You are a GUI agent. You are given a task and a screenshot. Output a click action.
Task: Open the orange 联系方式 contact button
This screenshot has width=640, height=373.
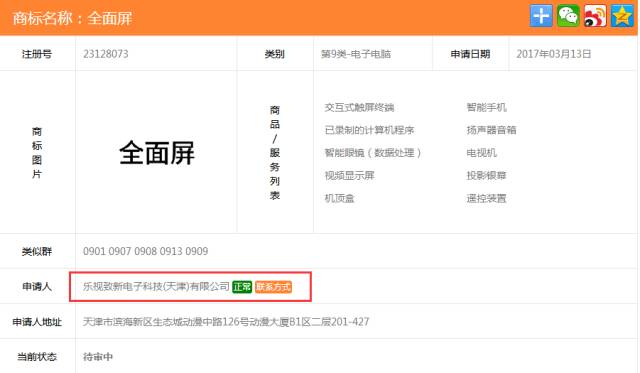click(x=273, y=287)
